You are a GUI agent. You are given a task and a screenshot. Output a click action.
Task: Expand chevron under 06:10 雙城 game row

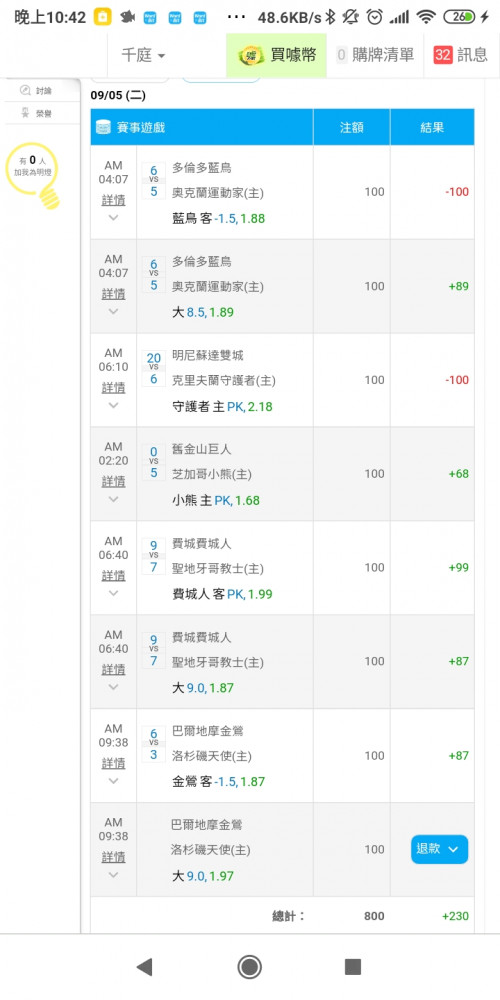click(114, 405)
